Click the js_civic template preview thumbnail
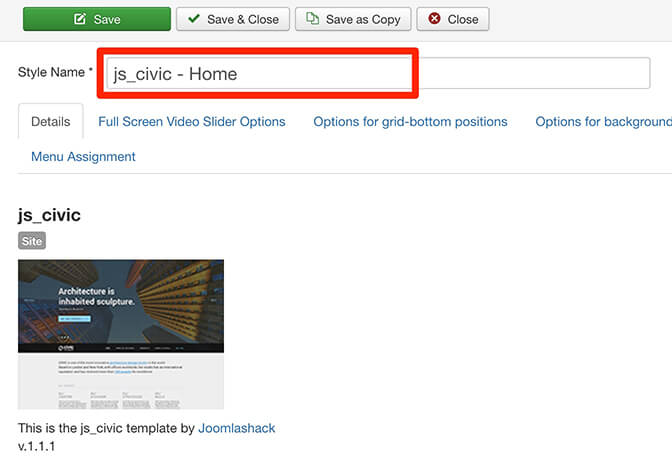Image resolution: width=672 pixels, height=458 pixels. pyautogui.click(x=121, y=335)
